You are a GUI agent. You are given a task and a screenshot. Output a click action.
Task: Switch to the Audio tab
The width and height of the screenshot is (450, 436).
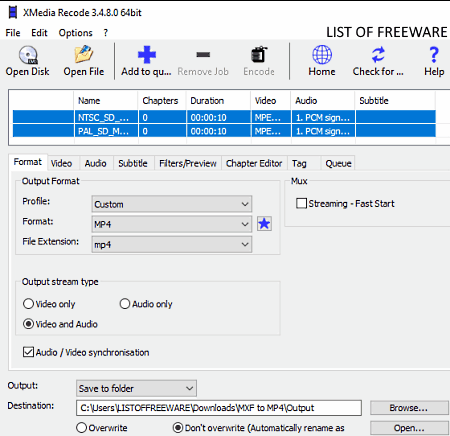click(x=95, y=163)
